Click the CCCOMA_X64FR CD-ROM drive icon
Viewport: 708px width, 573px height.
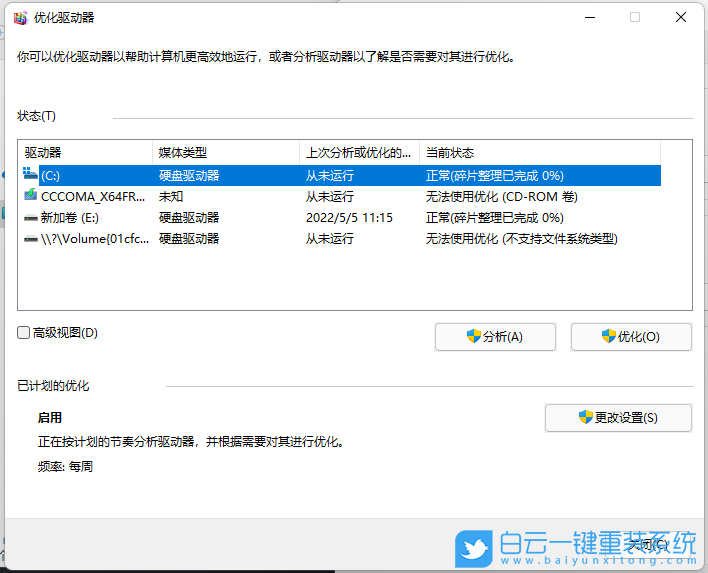[30, 195]
